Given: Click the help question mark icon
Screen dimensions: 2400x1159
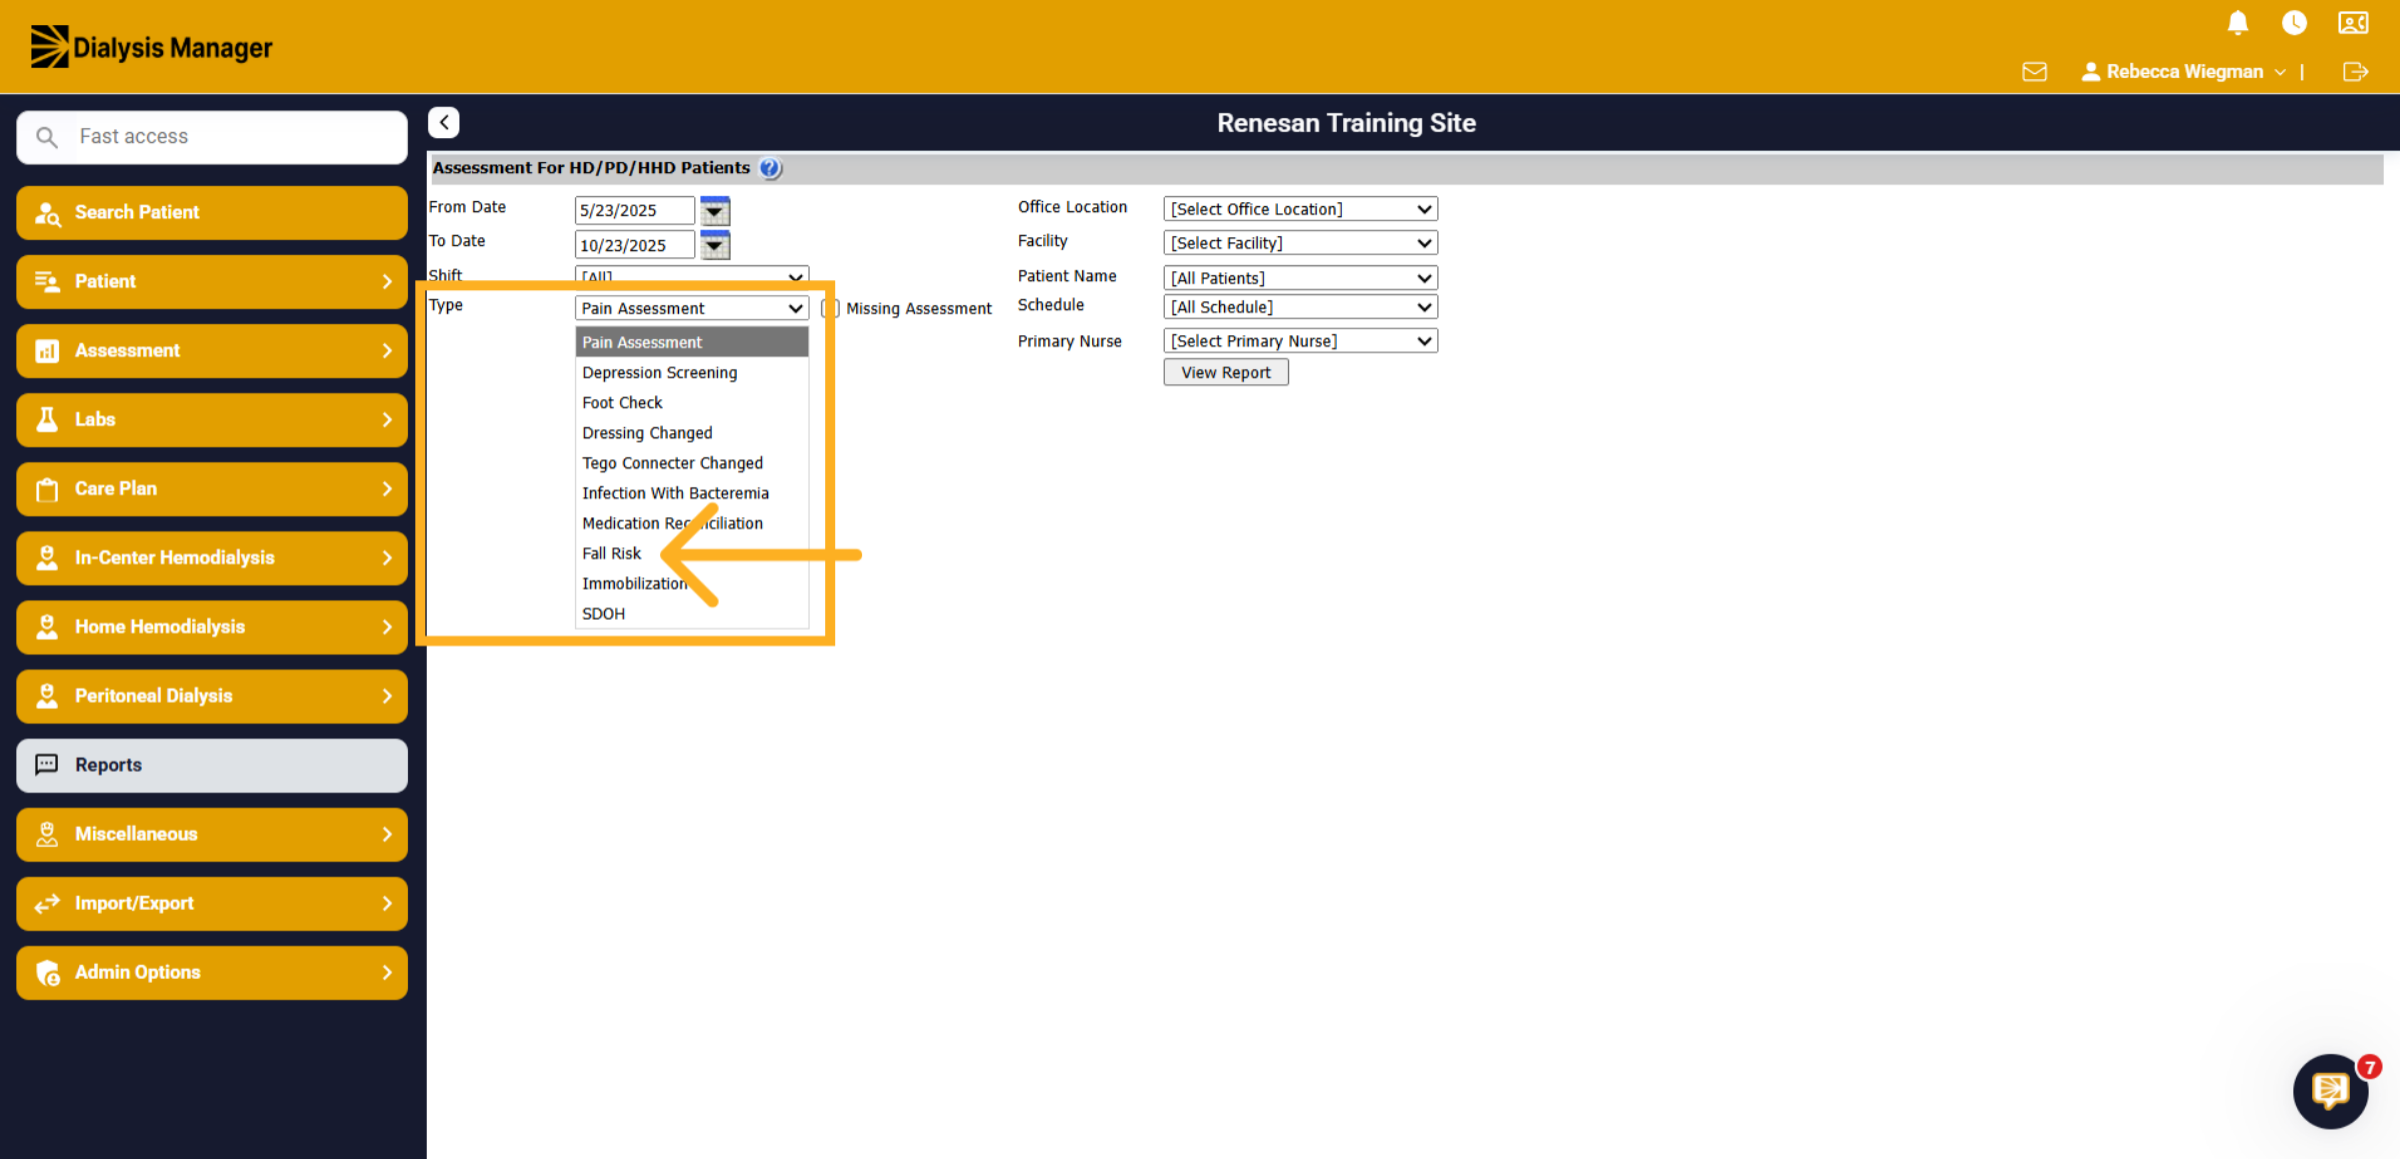Looking at the screenshot, I should 770,168.
